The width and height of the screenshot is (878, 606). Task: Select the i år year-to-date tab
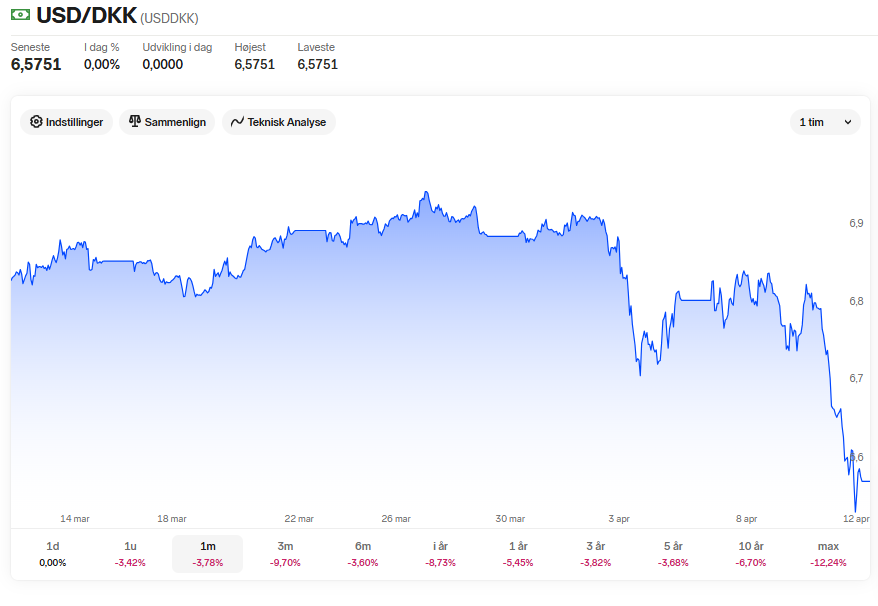pyautogui.click(x=440, y=554)
